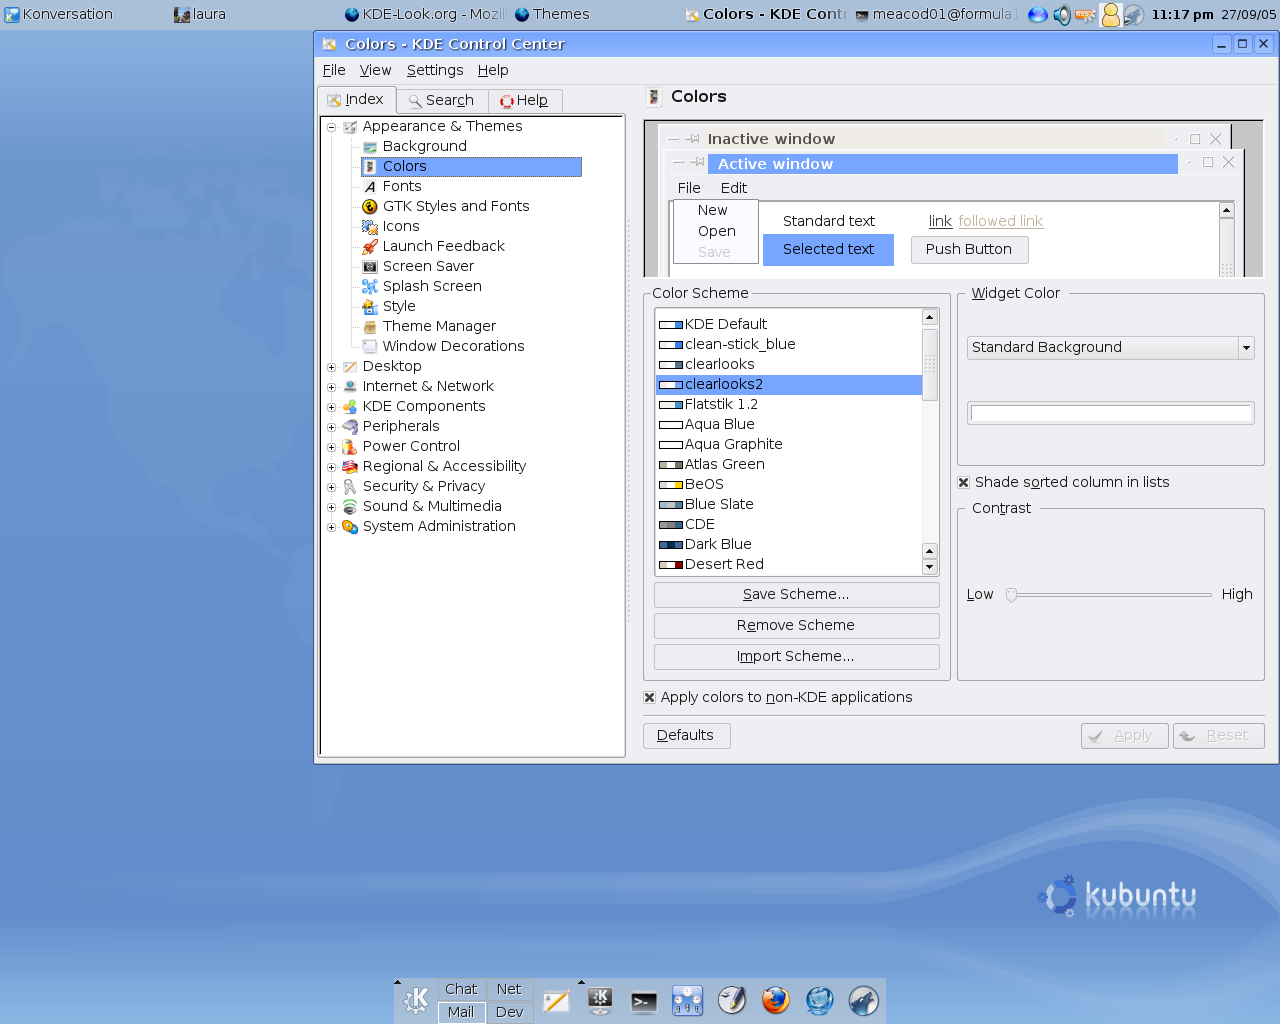
Task: Open the Widget Color combo box
Action: (1110, 347)
